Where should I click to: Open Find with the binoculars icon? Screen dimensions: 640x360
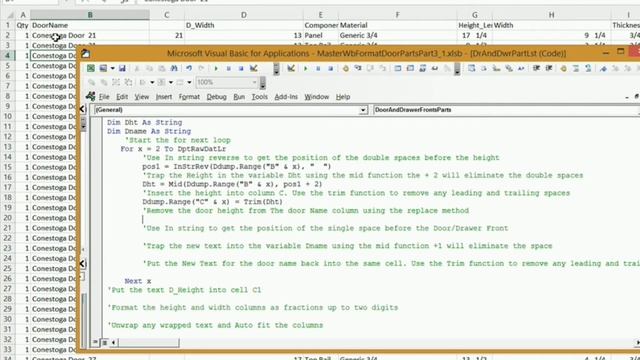(x=174, y=68)
